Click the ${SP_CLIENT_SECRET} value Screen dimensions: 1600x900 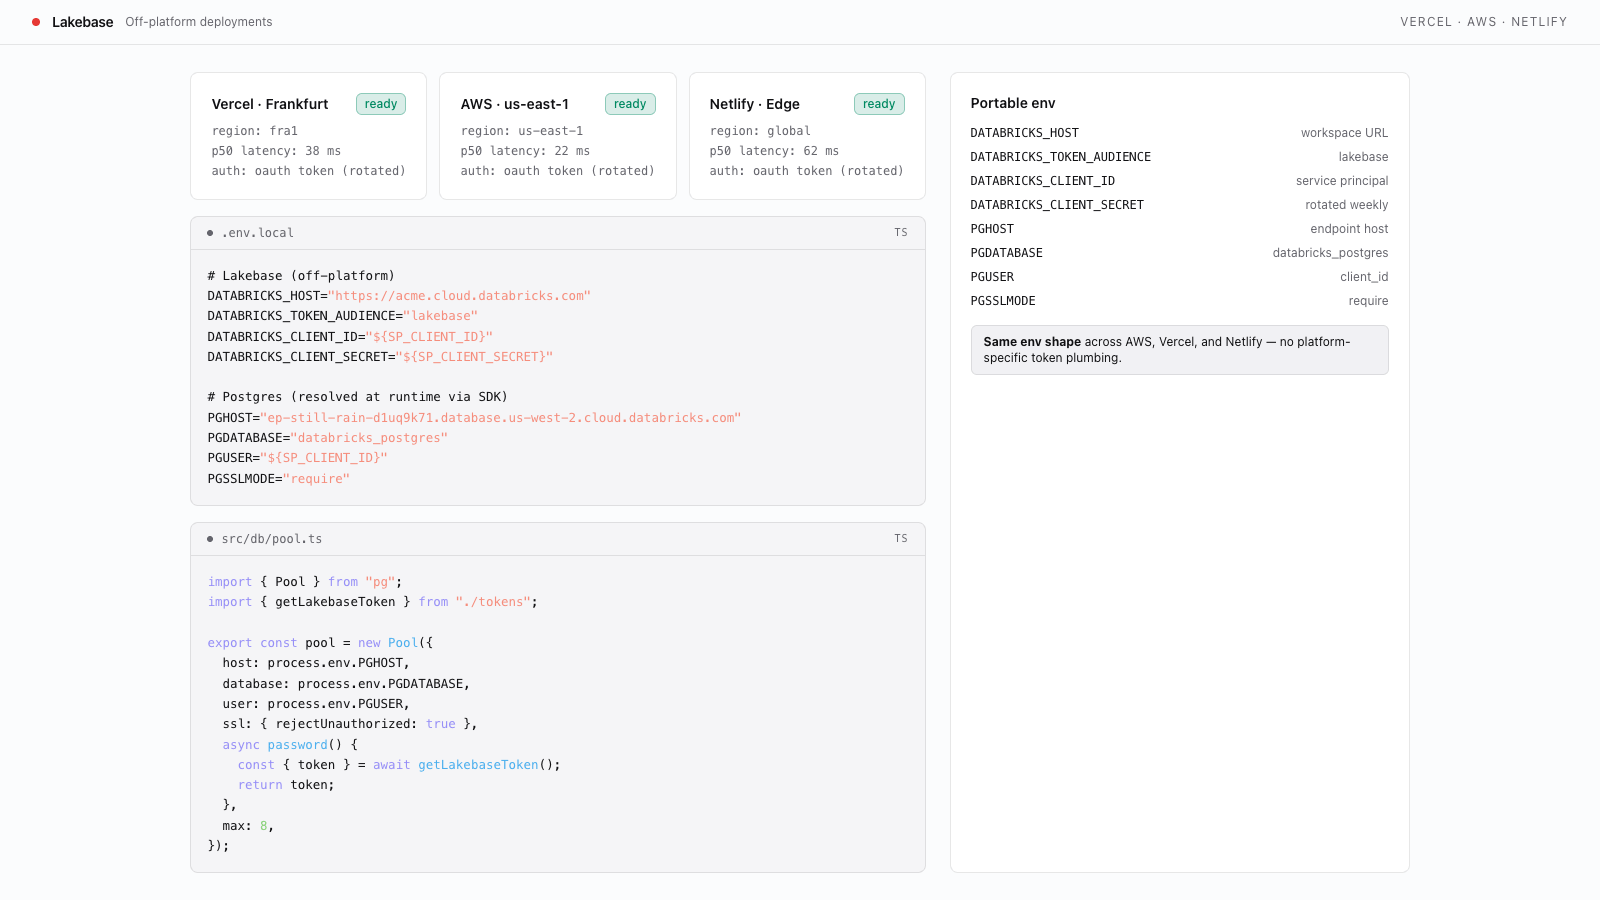click(x=474, y=357)
